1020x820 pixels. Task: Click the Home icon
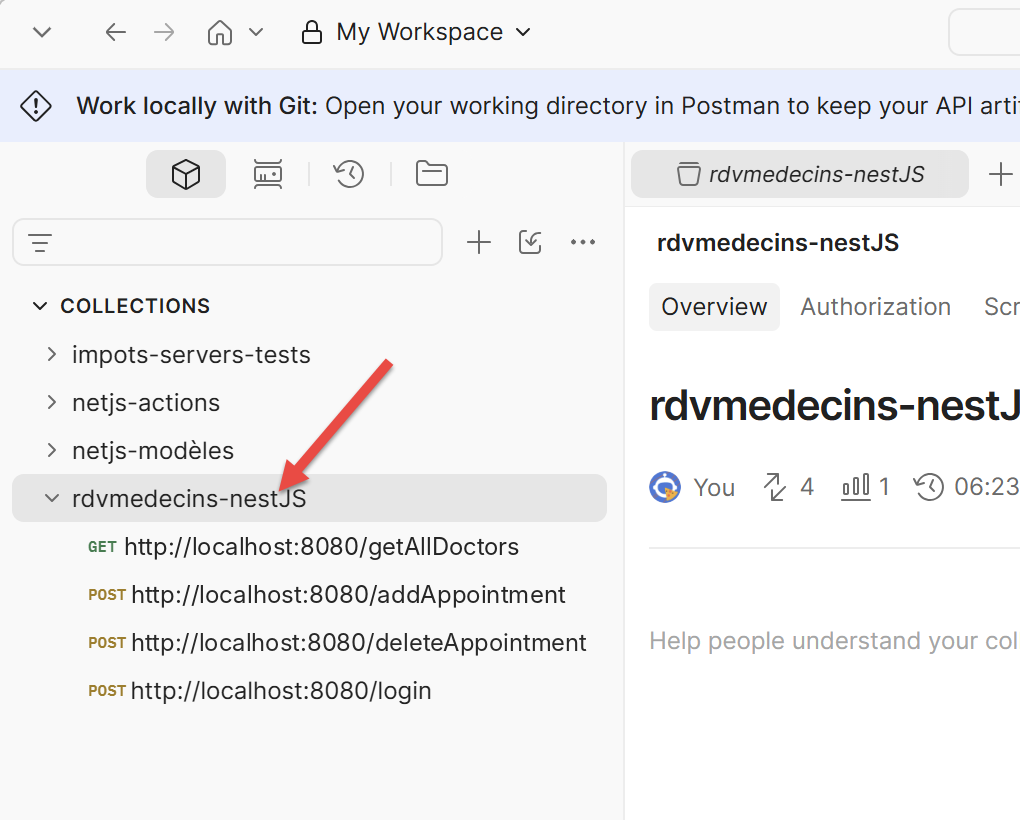[x=220, y=32]
